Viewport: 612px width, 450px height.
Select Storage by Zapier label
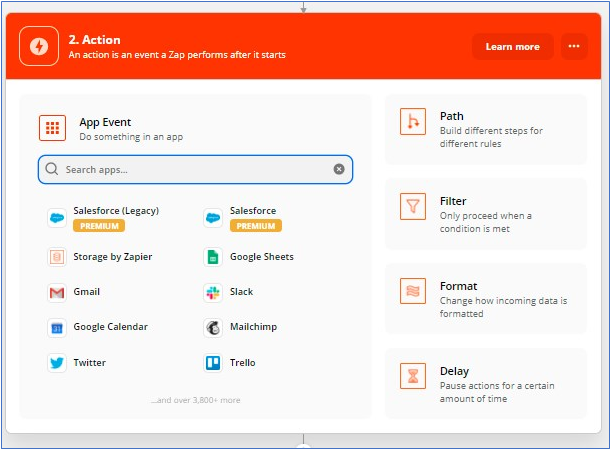point(113,257)
